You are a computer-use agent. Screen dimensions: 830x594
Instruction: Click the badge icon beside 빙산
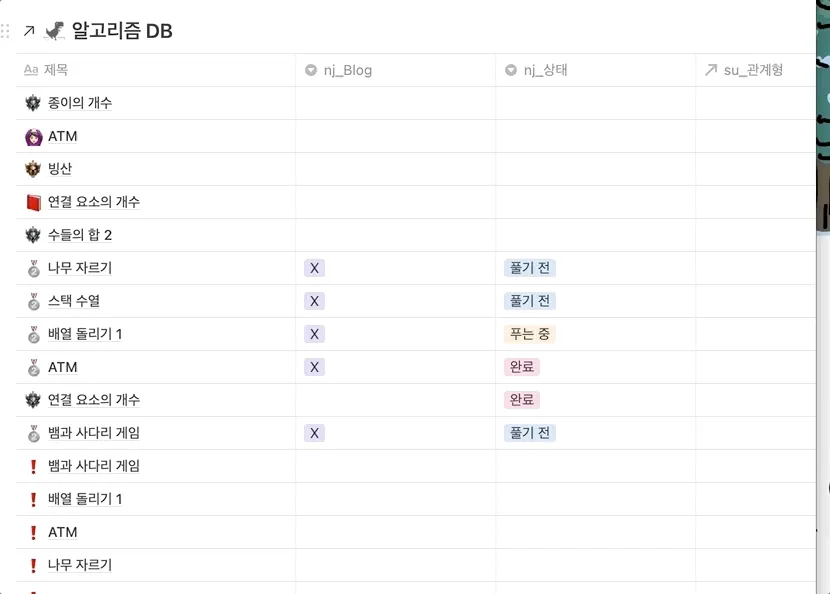[34, 169]
